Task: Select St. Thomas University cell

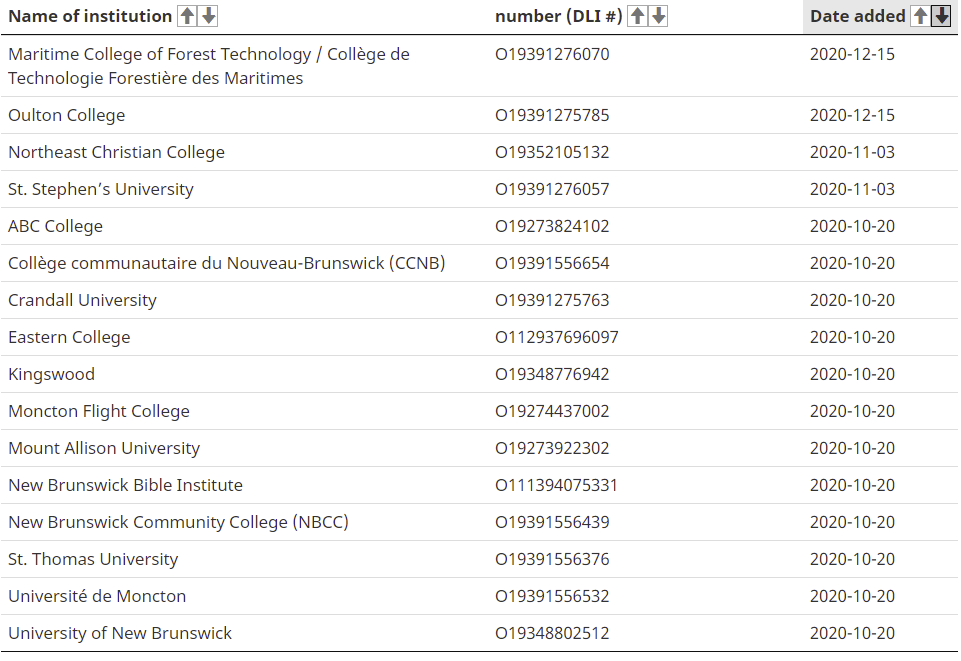Action: point(93,559)
